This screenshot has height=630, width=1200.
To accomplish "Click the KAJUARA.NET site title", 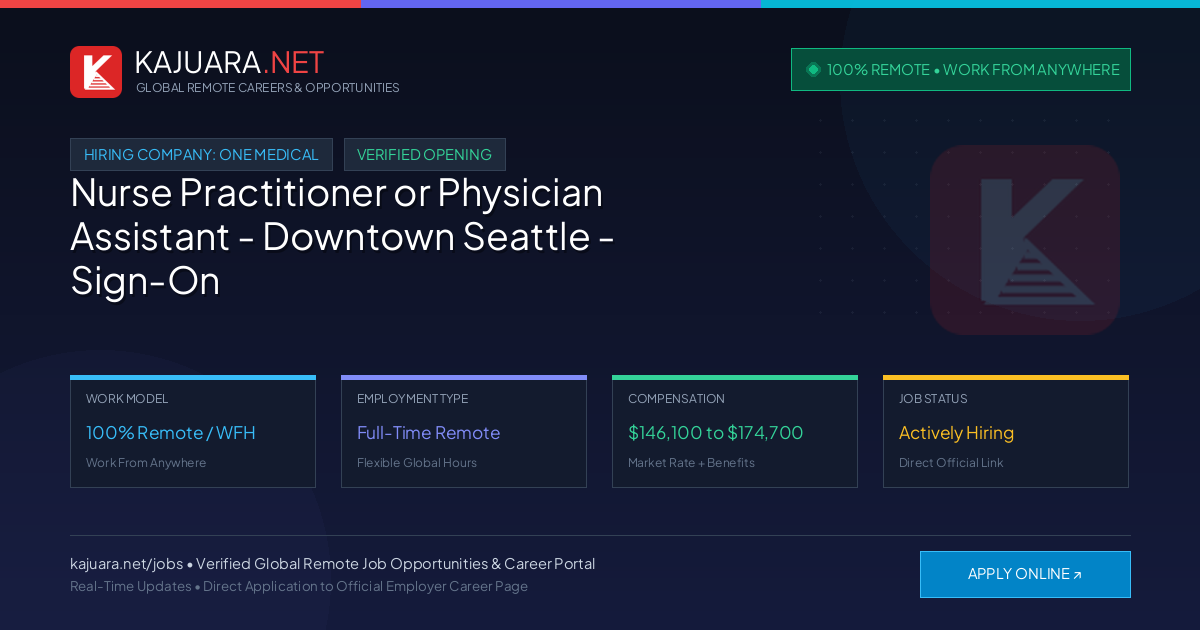I will coord(229,62).
